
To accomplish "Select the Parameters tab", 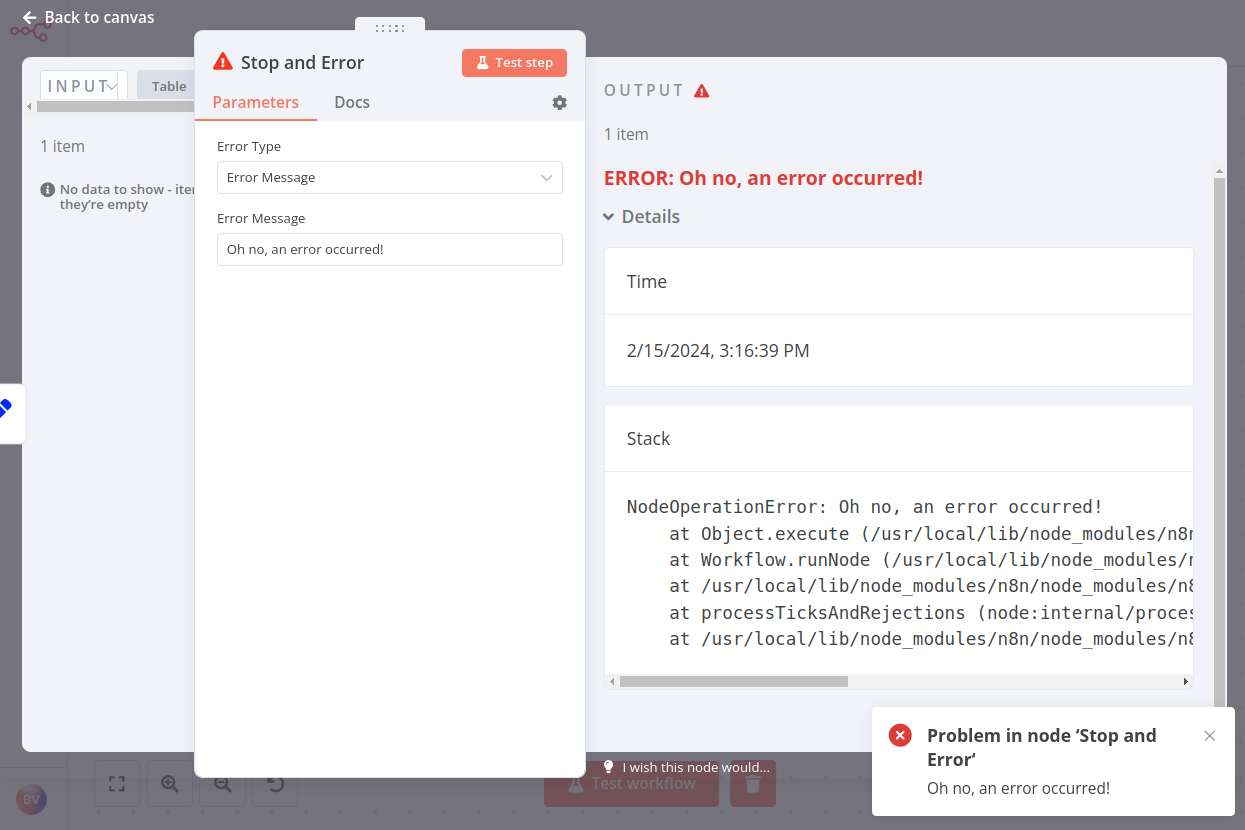I will (256, 102).
